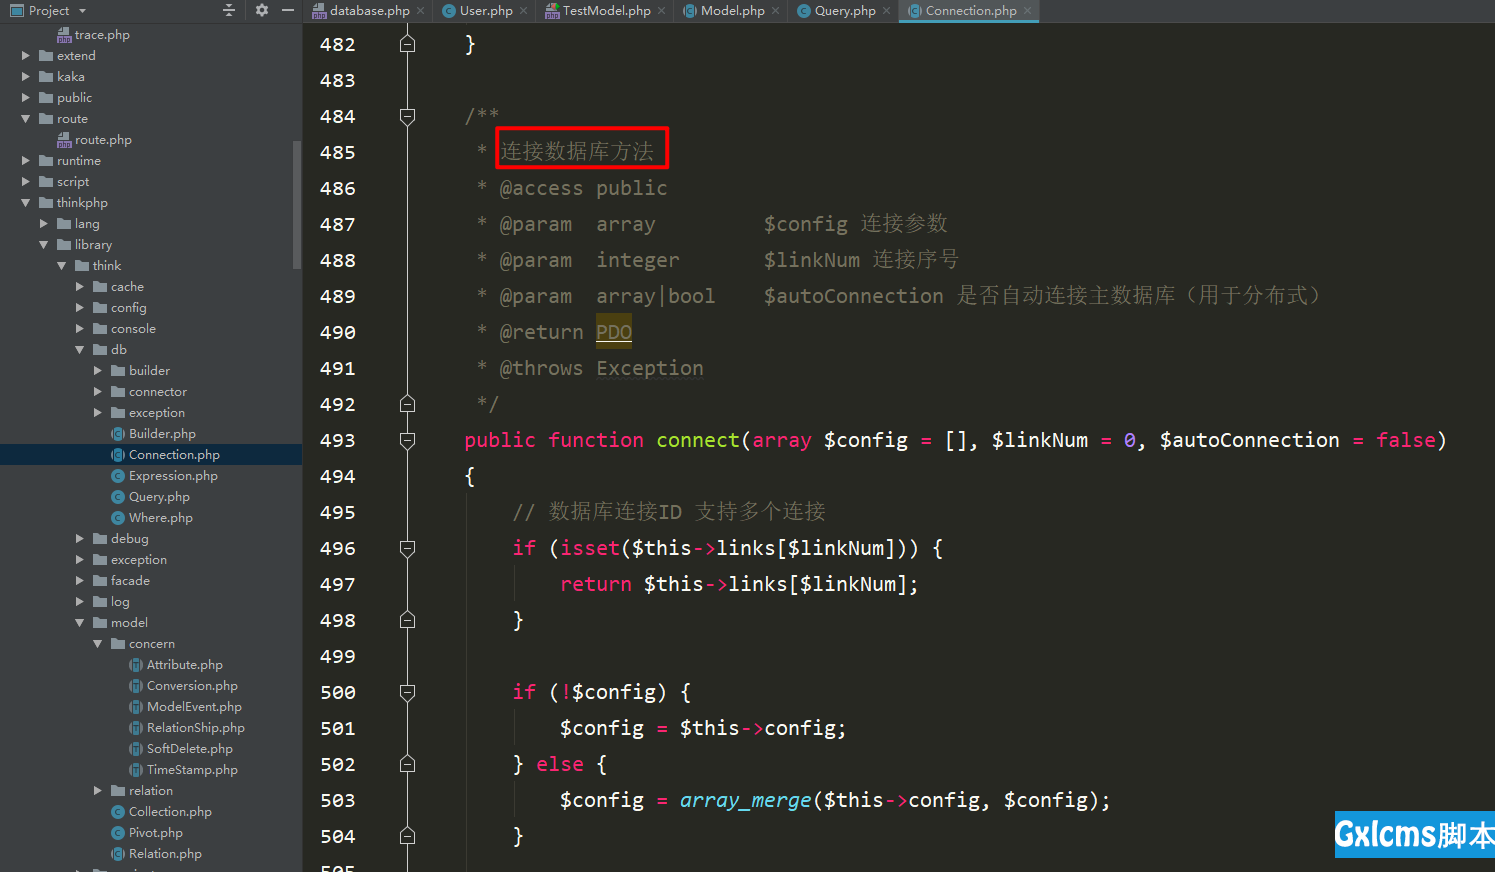Viewport: 1495px width, 872px height.
Task: Select the facade folder icon
Action: pyautogui.click(x=100, y=581)
